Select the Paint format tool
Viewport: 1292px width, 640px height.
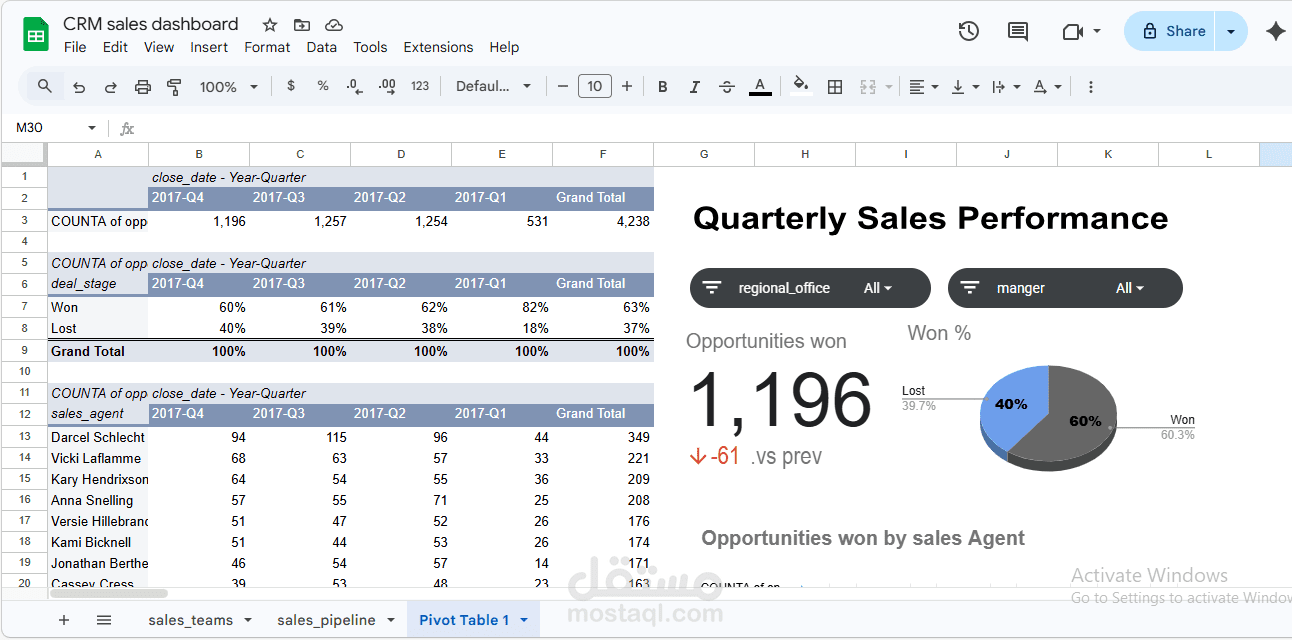coord(174,86)
